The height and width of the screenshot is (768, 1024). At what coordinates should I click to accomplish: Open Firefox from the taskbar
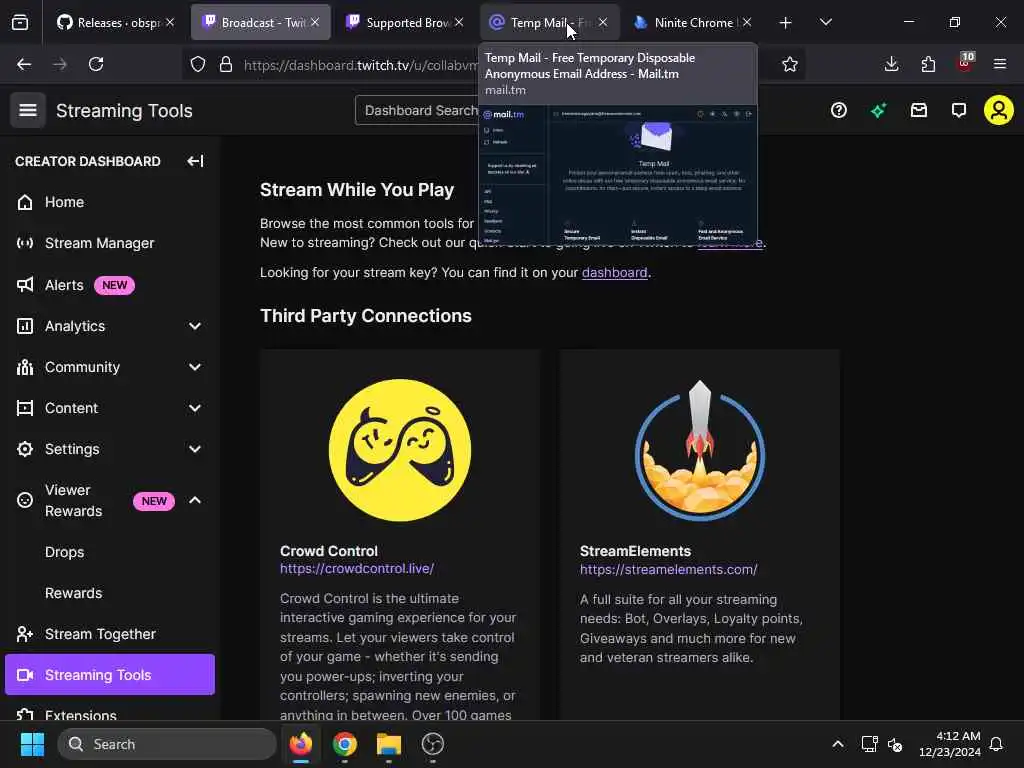click(301, 744)
